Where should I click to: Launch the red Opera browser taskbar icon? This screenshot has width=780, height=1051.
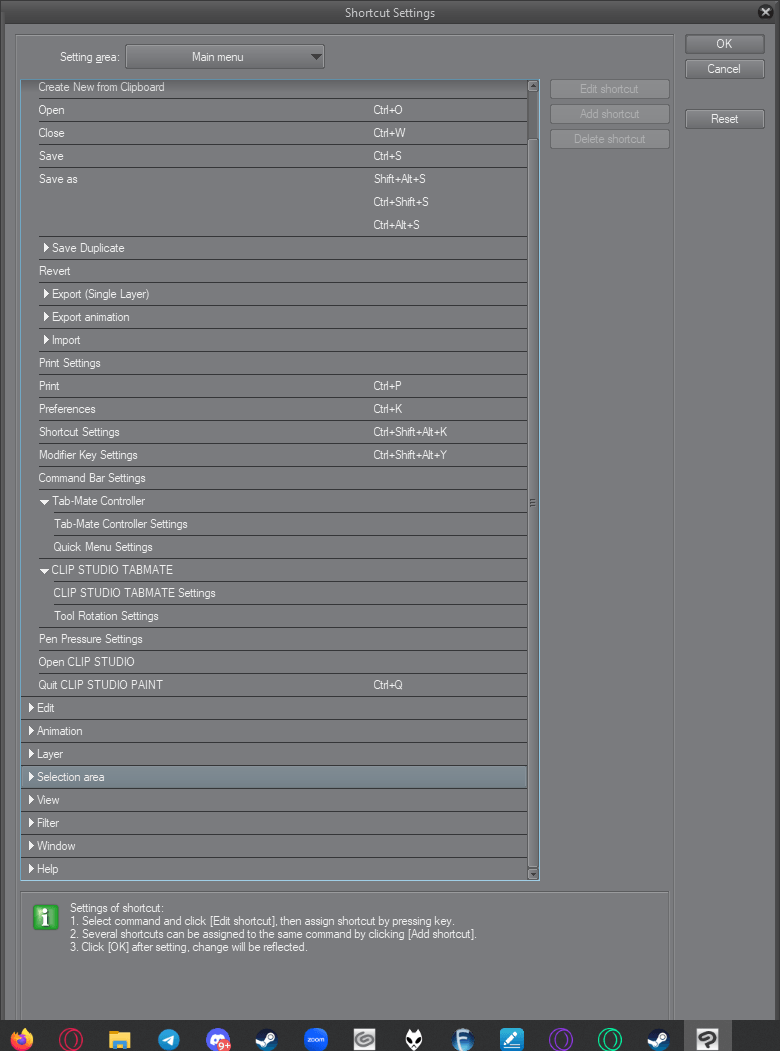(71, 1039)
